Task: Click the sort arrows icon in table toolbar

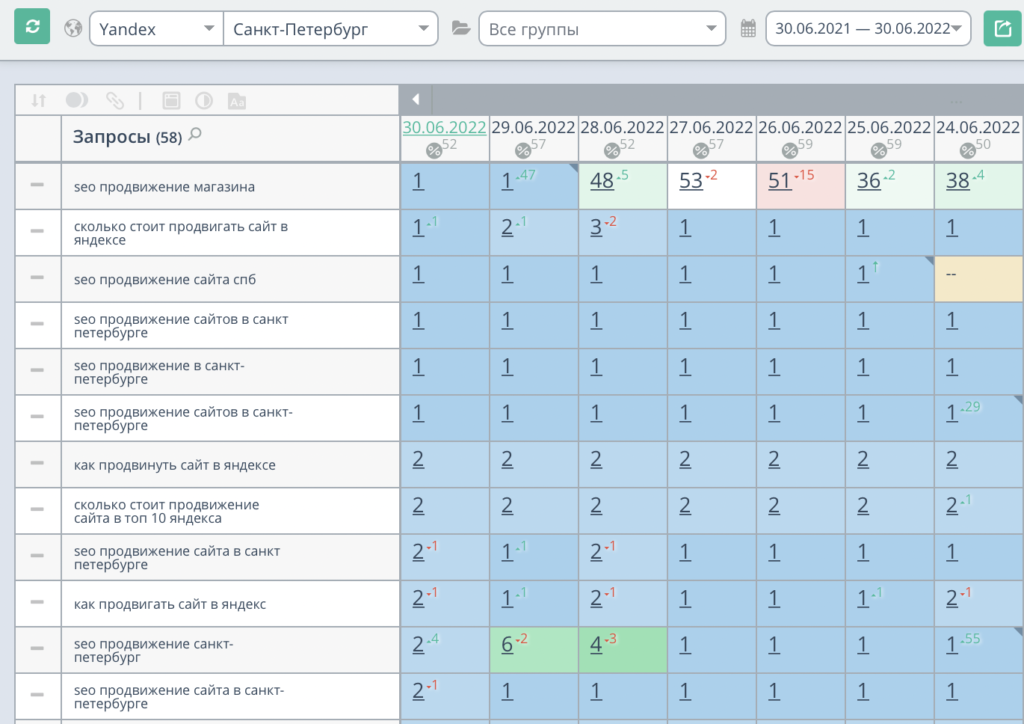Action: point(39,101)
